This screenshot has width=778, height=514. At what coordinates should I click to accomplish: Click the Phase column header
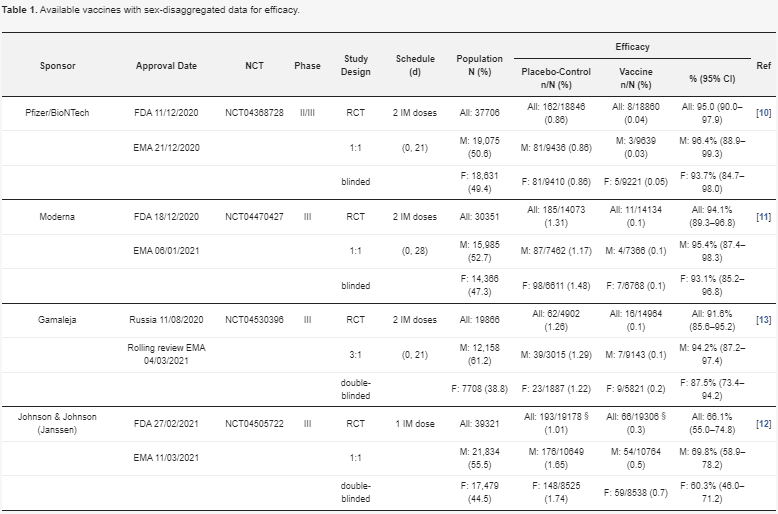[307, 65]
